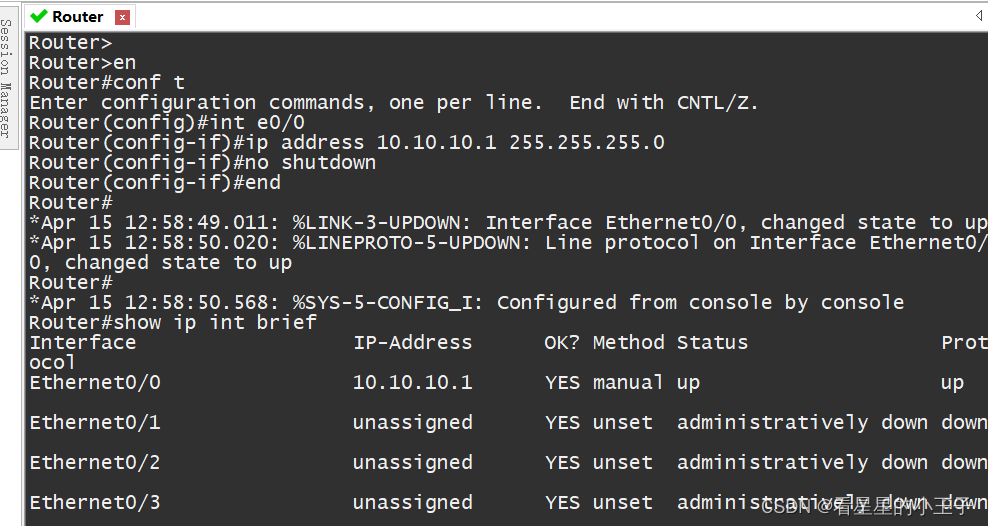Click the 'show ip int brief' command line
This screenshot has height=526, width=988.
pyautogui.click(x=173, y=323)
